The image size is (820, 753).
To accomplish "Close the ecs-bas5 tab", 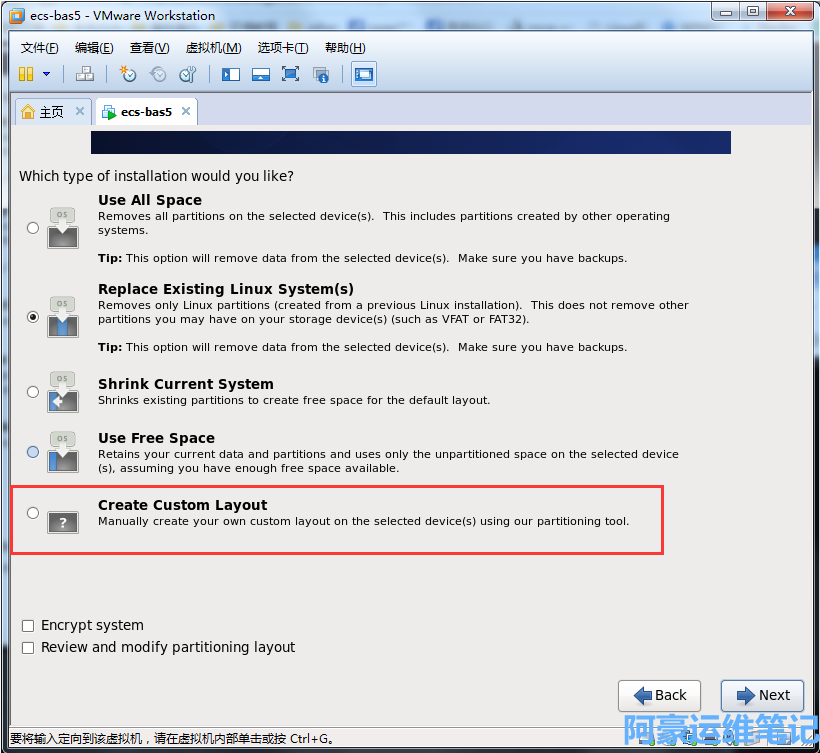I will coord(185,112).
